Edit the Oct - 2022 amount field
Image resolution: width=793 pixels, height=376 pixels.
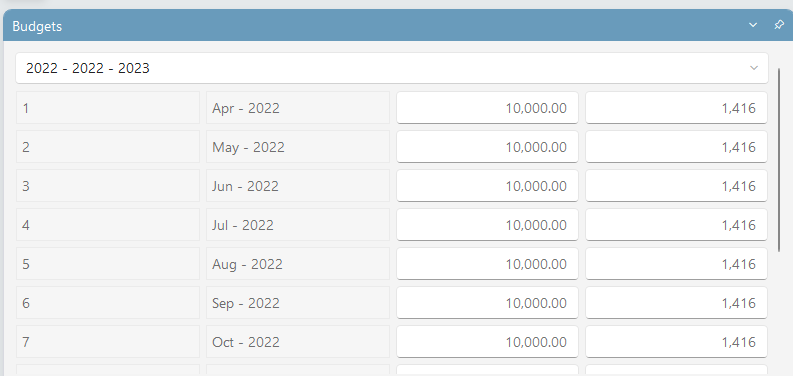(x=487, y=342)
